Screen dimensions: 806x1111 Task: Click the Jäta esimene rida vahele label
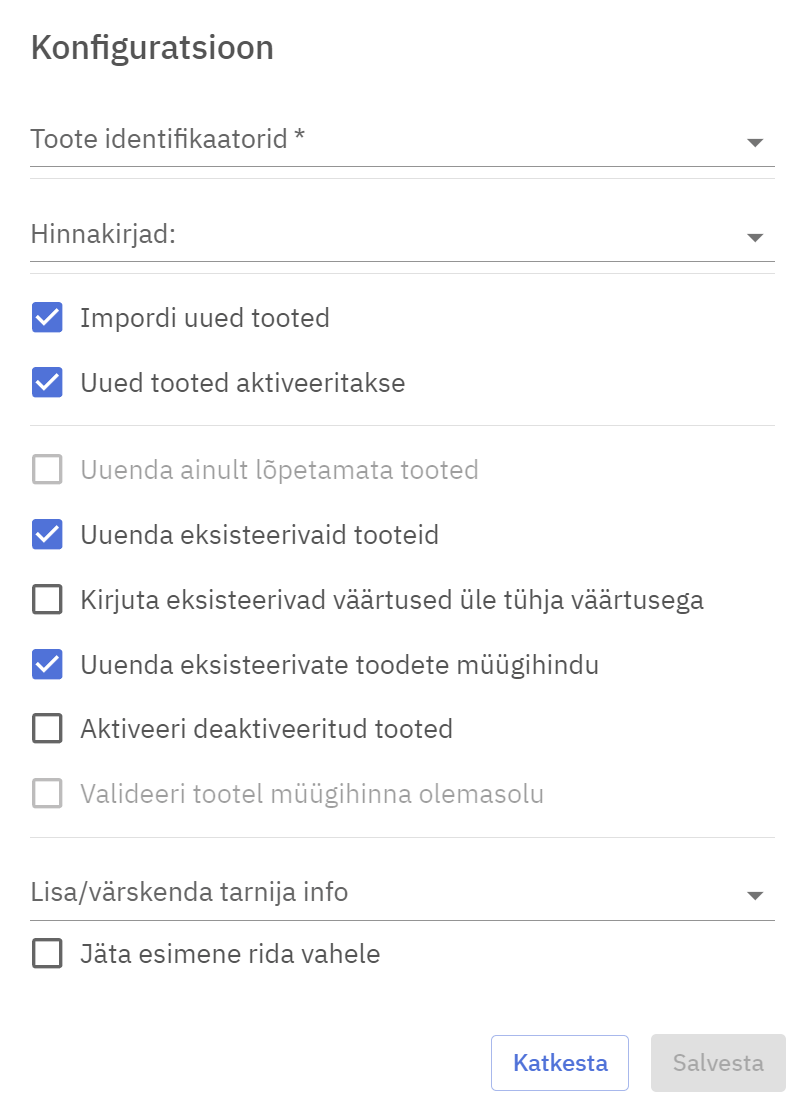pyautogui.click(x=230, y=954)
